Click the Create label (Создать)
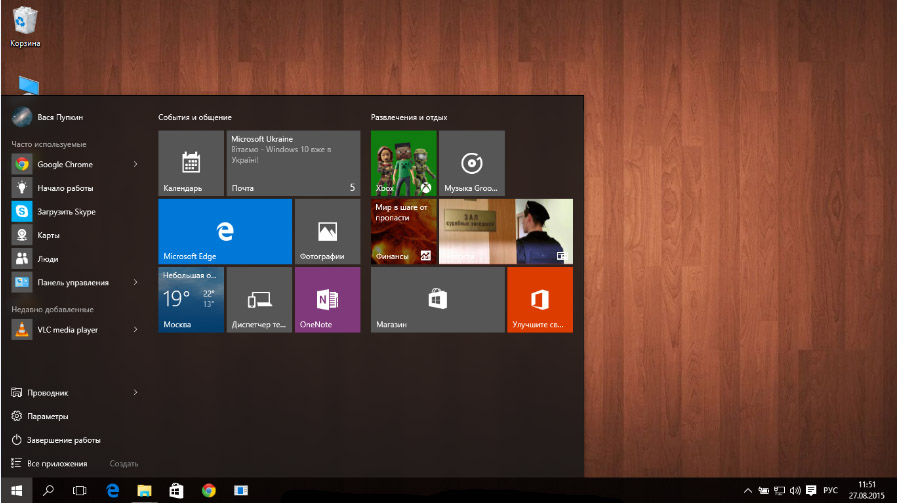 124,464
